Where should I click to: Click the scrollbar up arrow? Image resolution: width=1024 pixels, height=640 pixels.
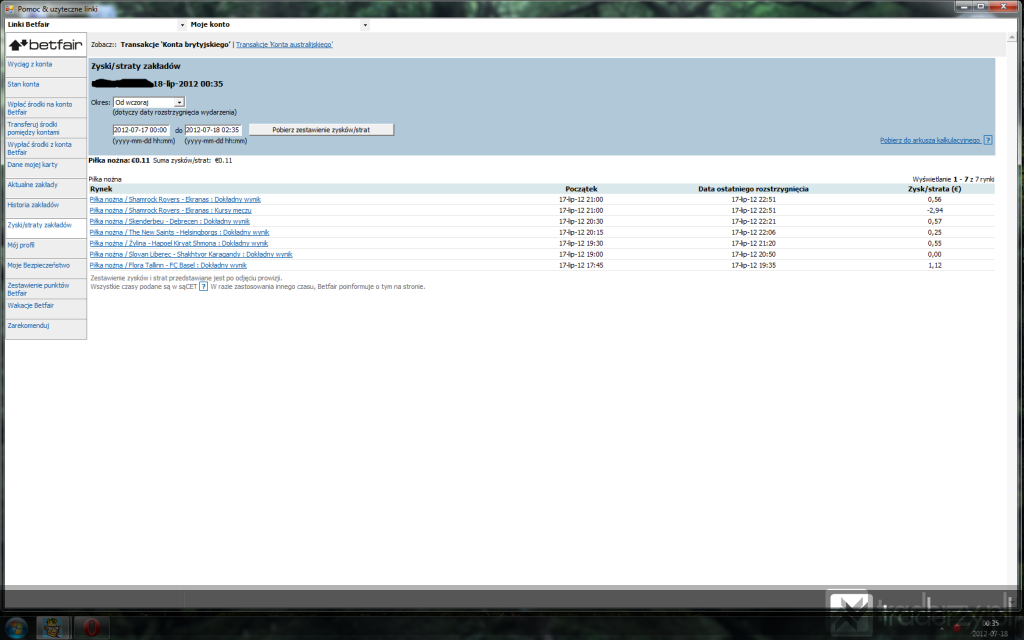click(1012, 37)
